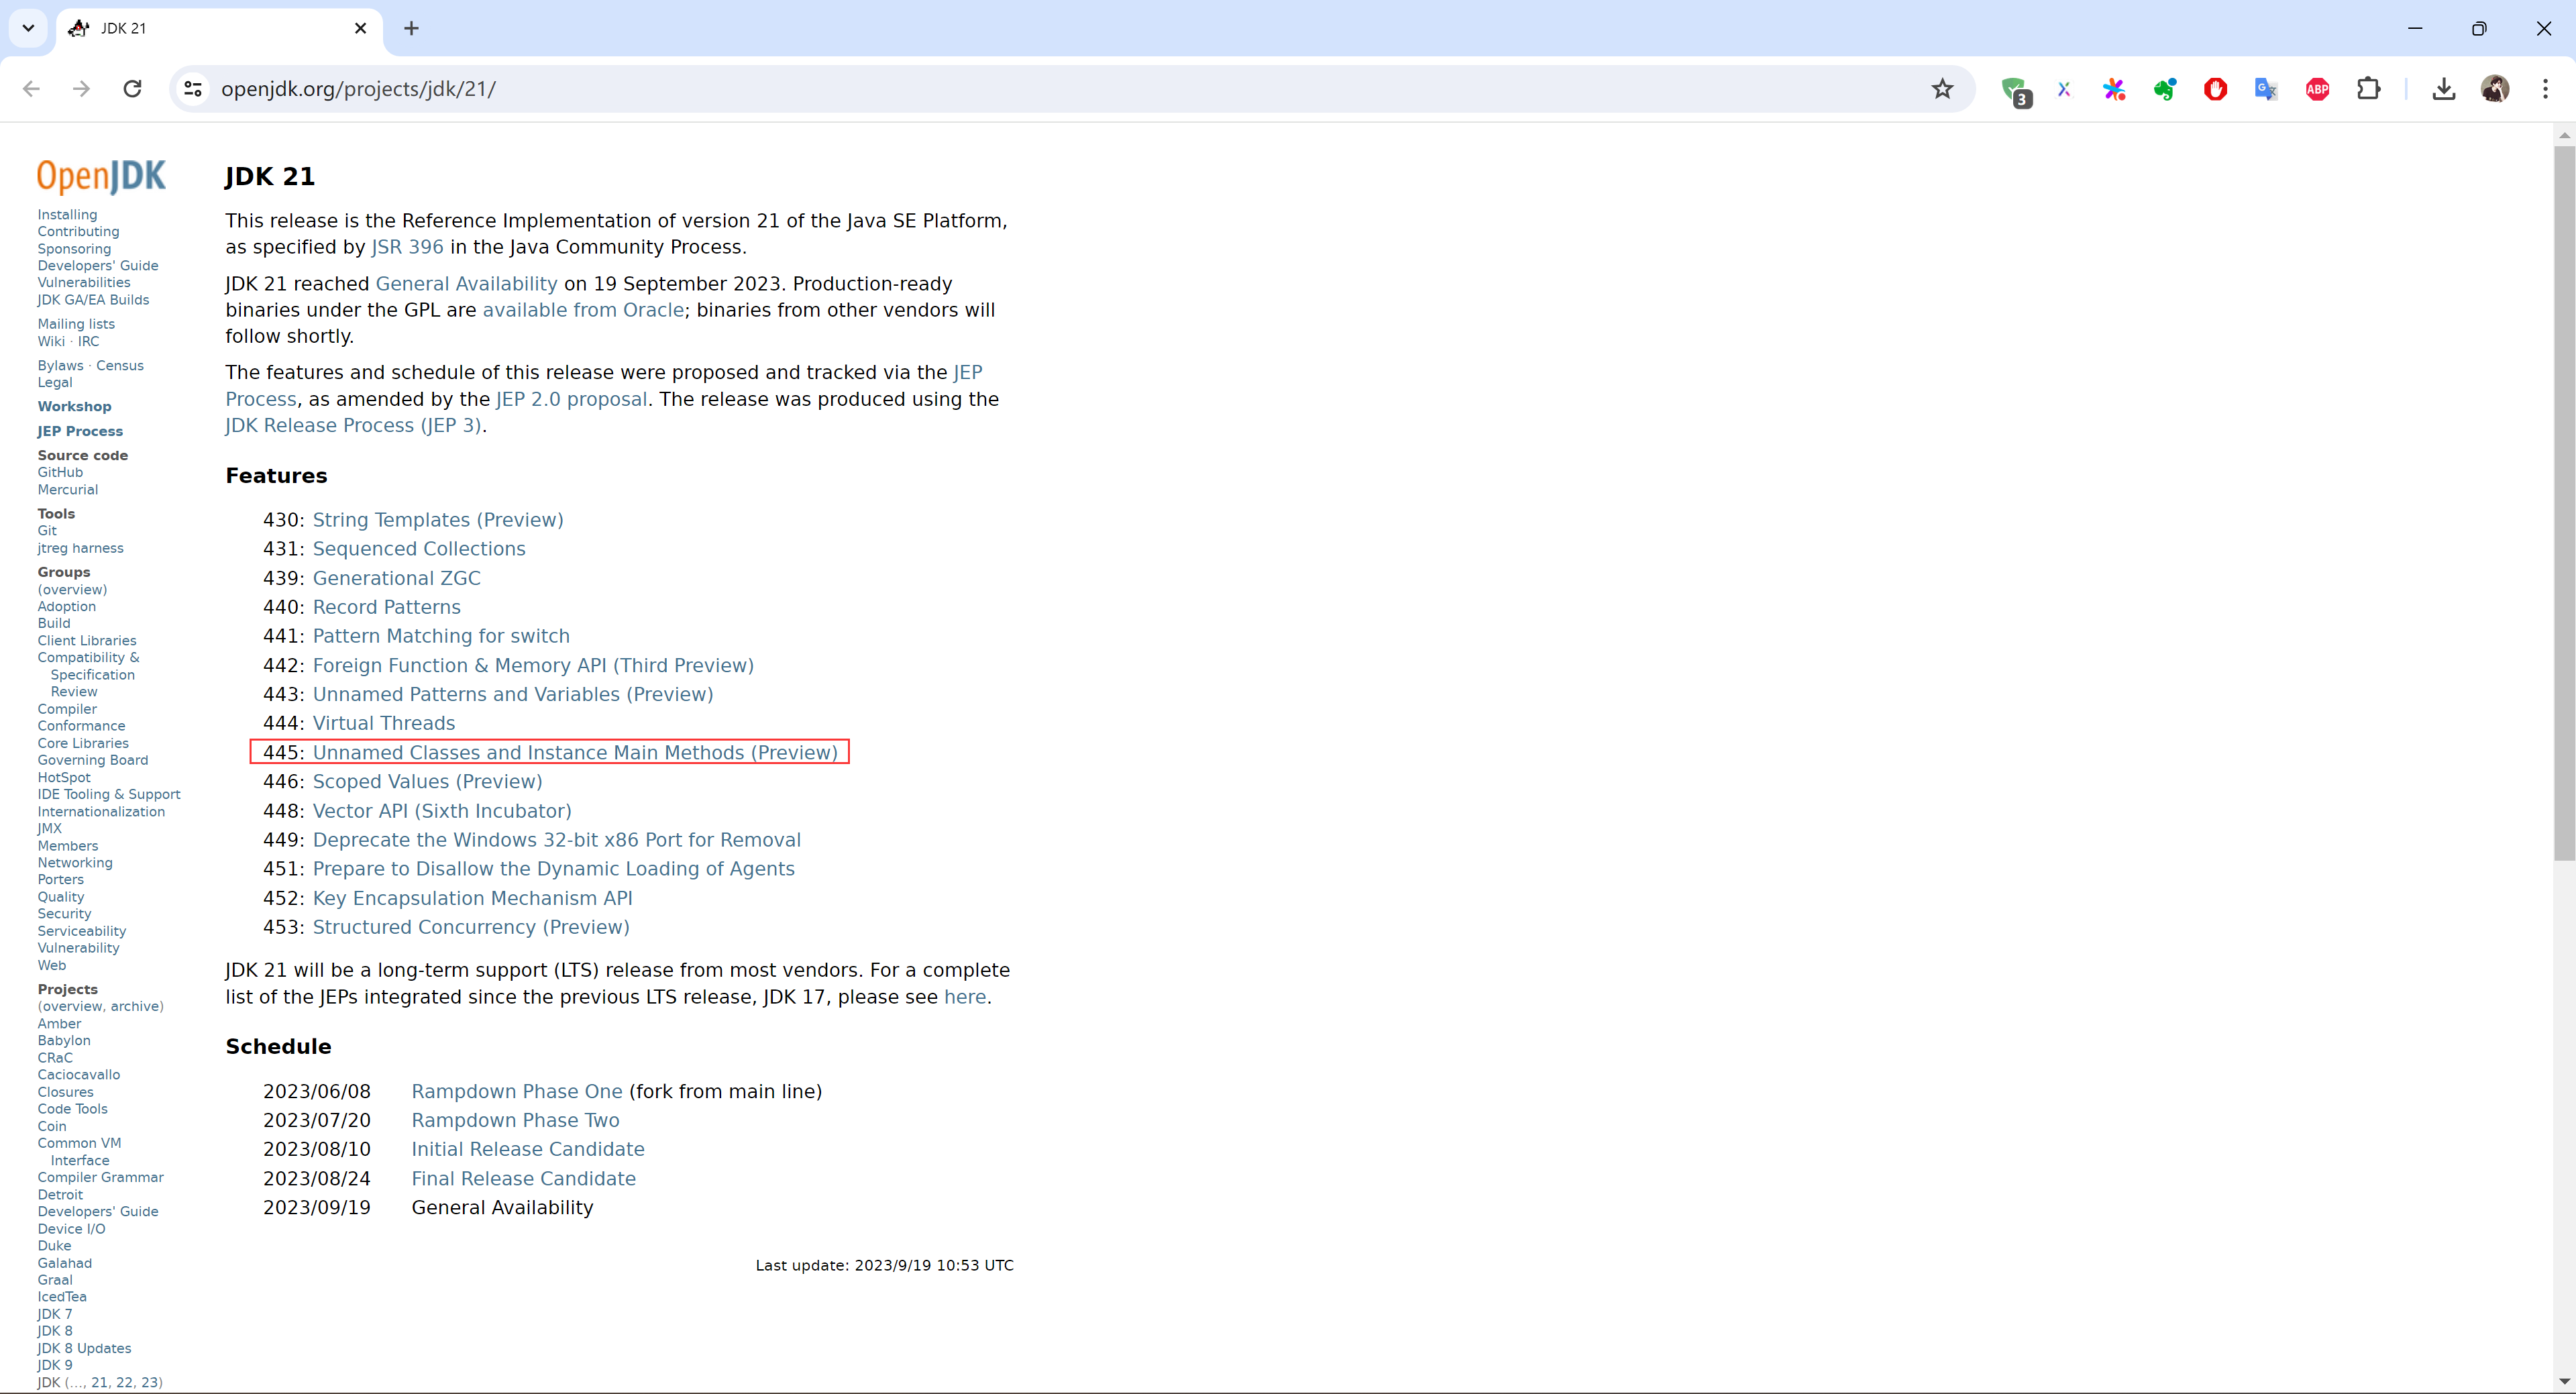This screenshot has width=2576, height=1394.
Task: Open the Rampdown Phase One link
Action: tap(516, 1091)
